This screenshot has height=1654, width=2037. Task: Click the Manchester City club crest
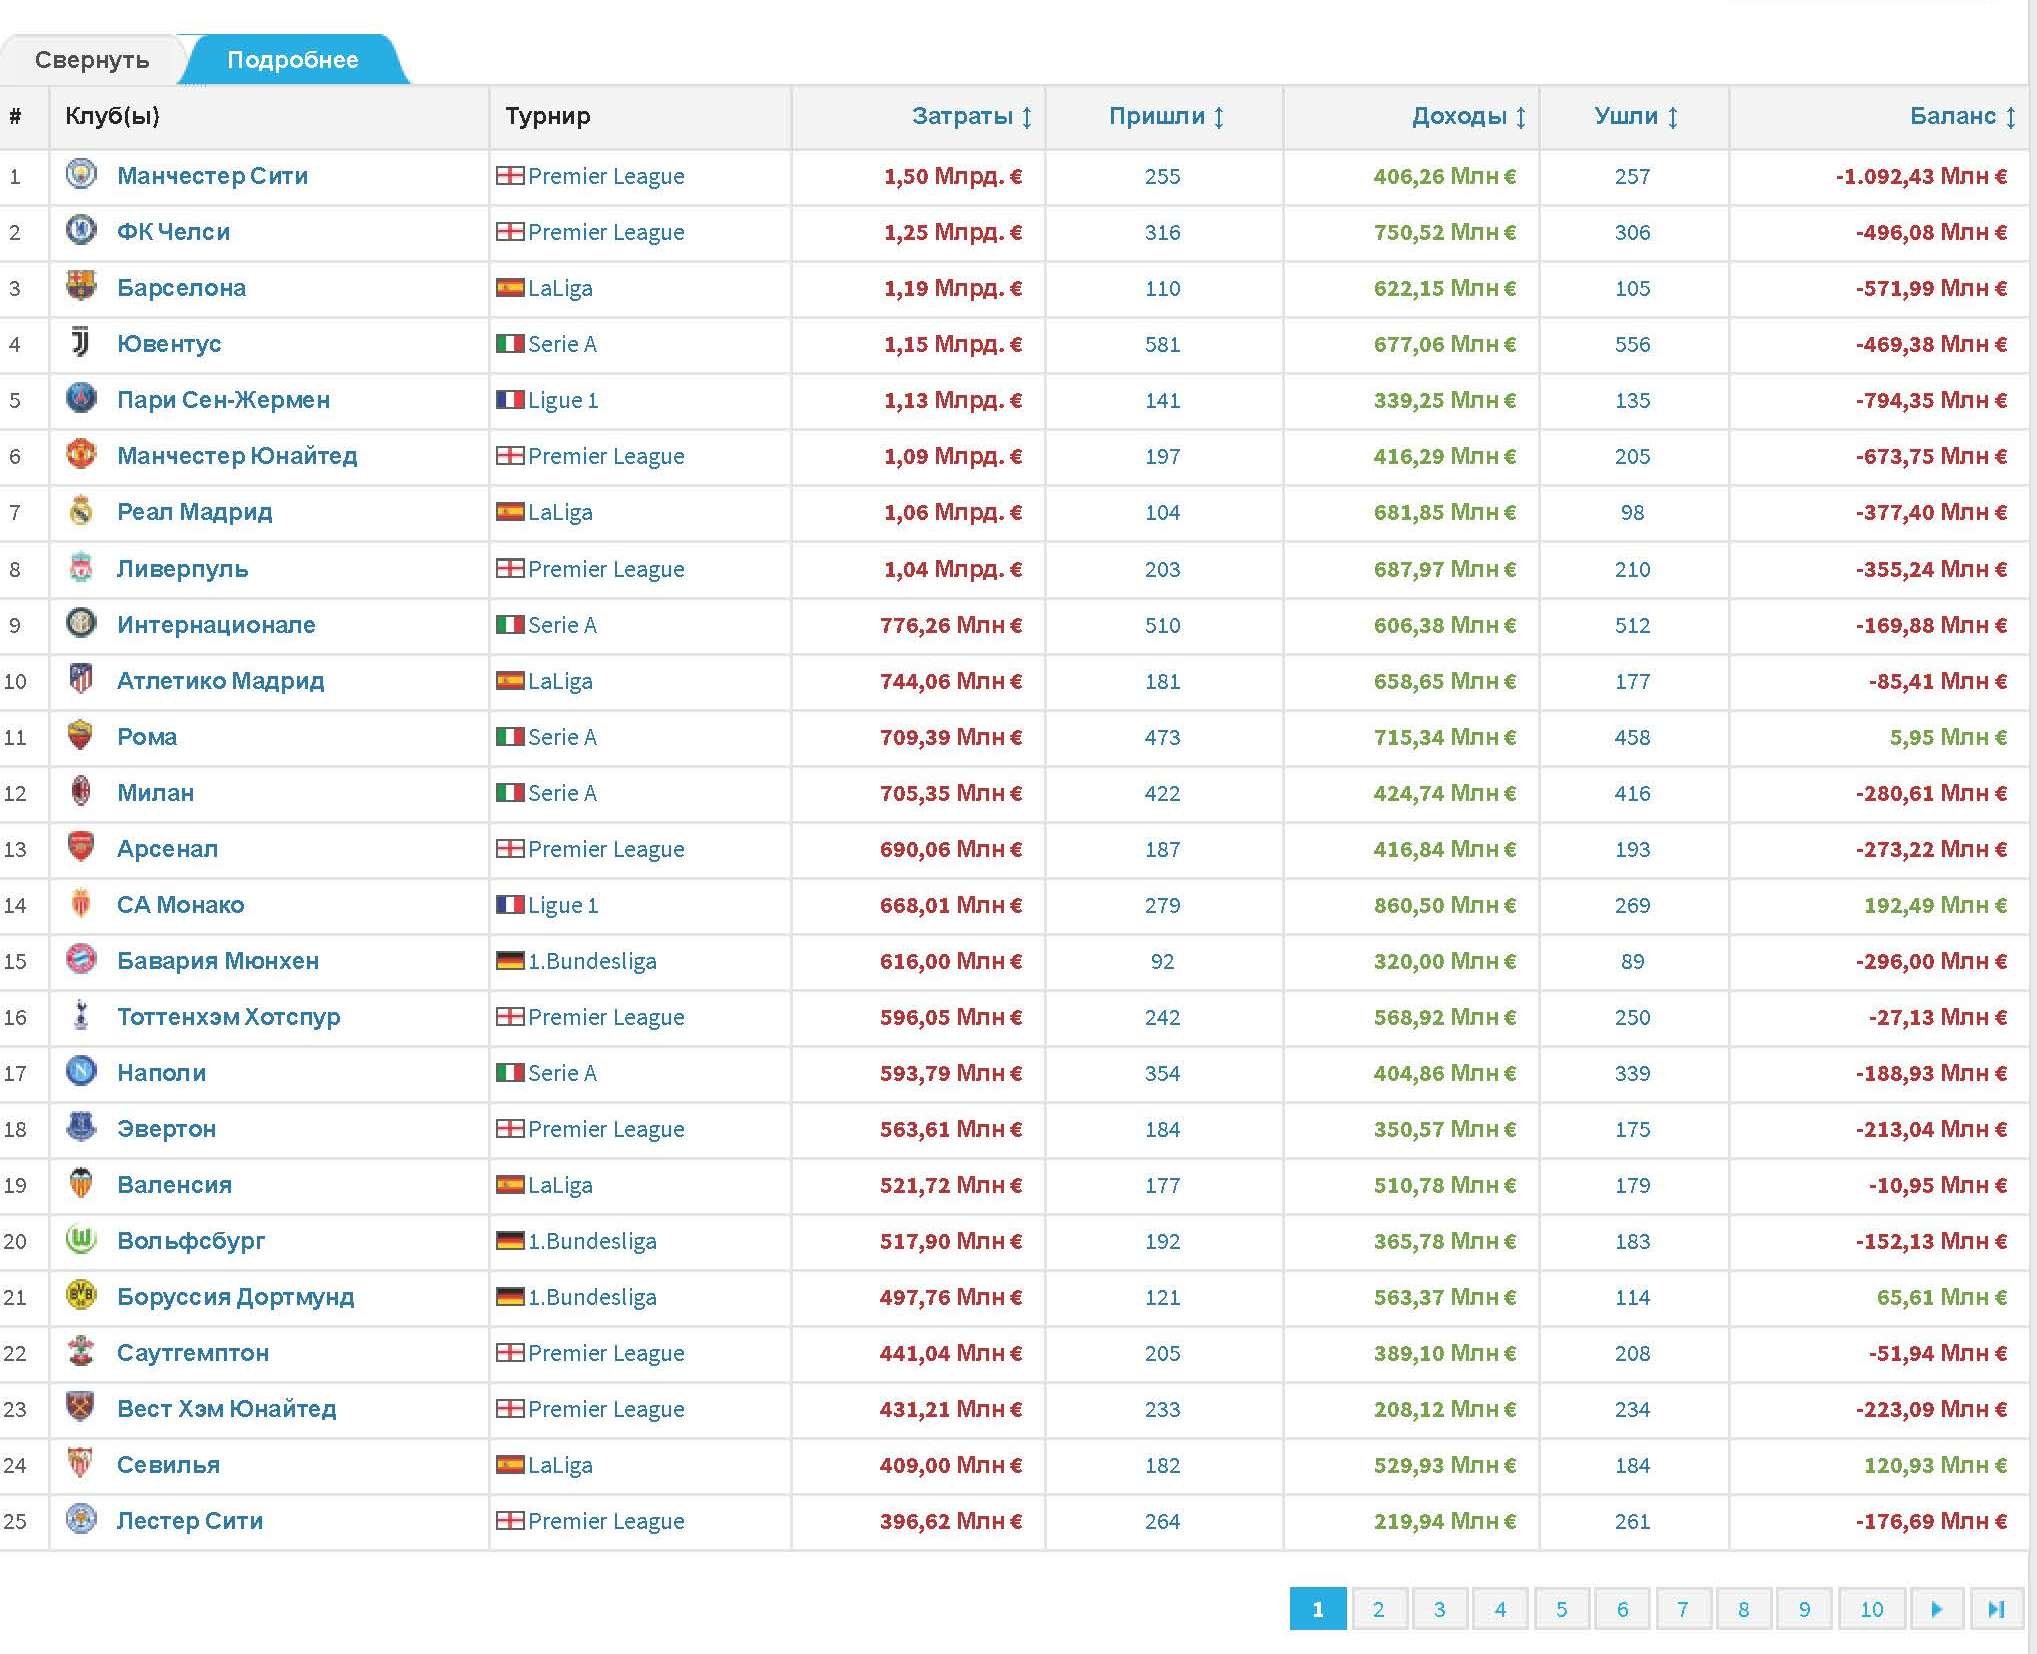point(81,175)
